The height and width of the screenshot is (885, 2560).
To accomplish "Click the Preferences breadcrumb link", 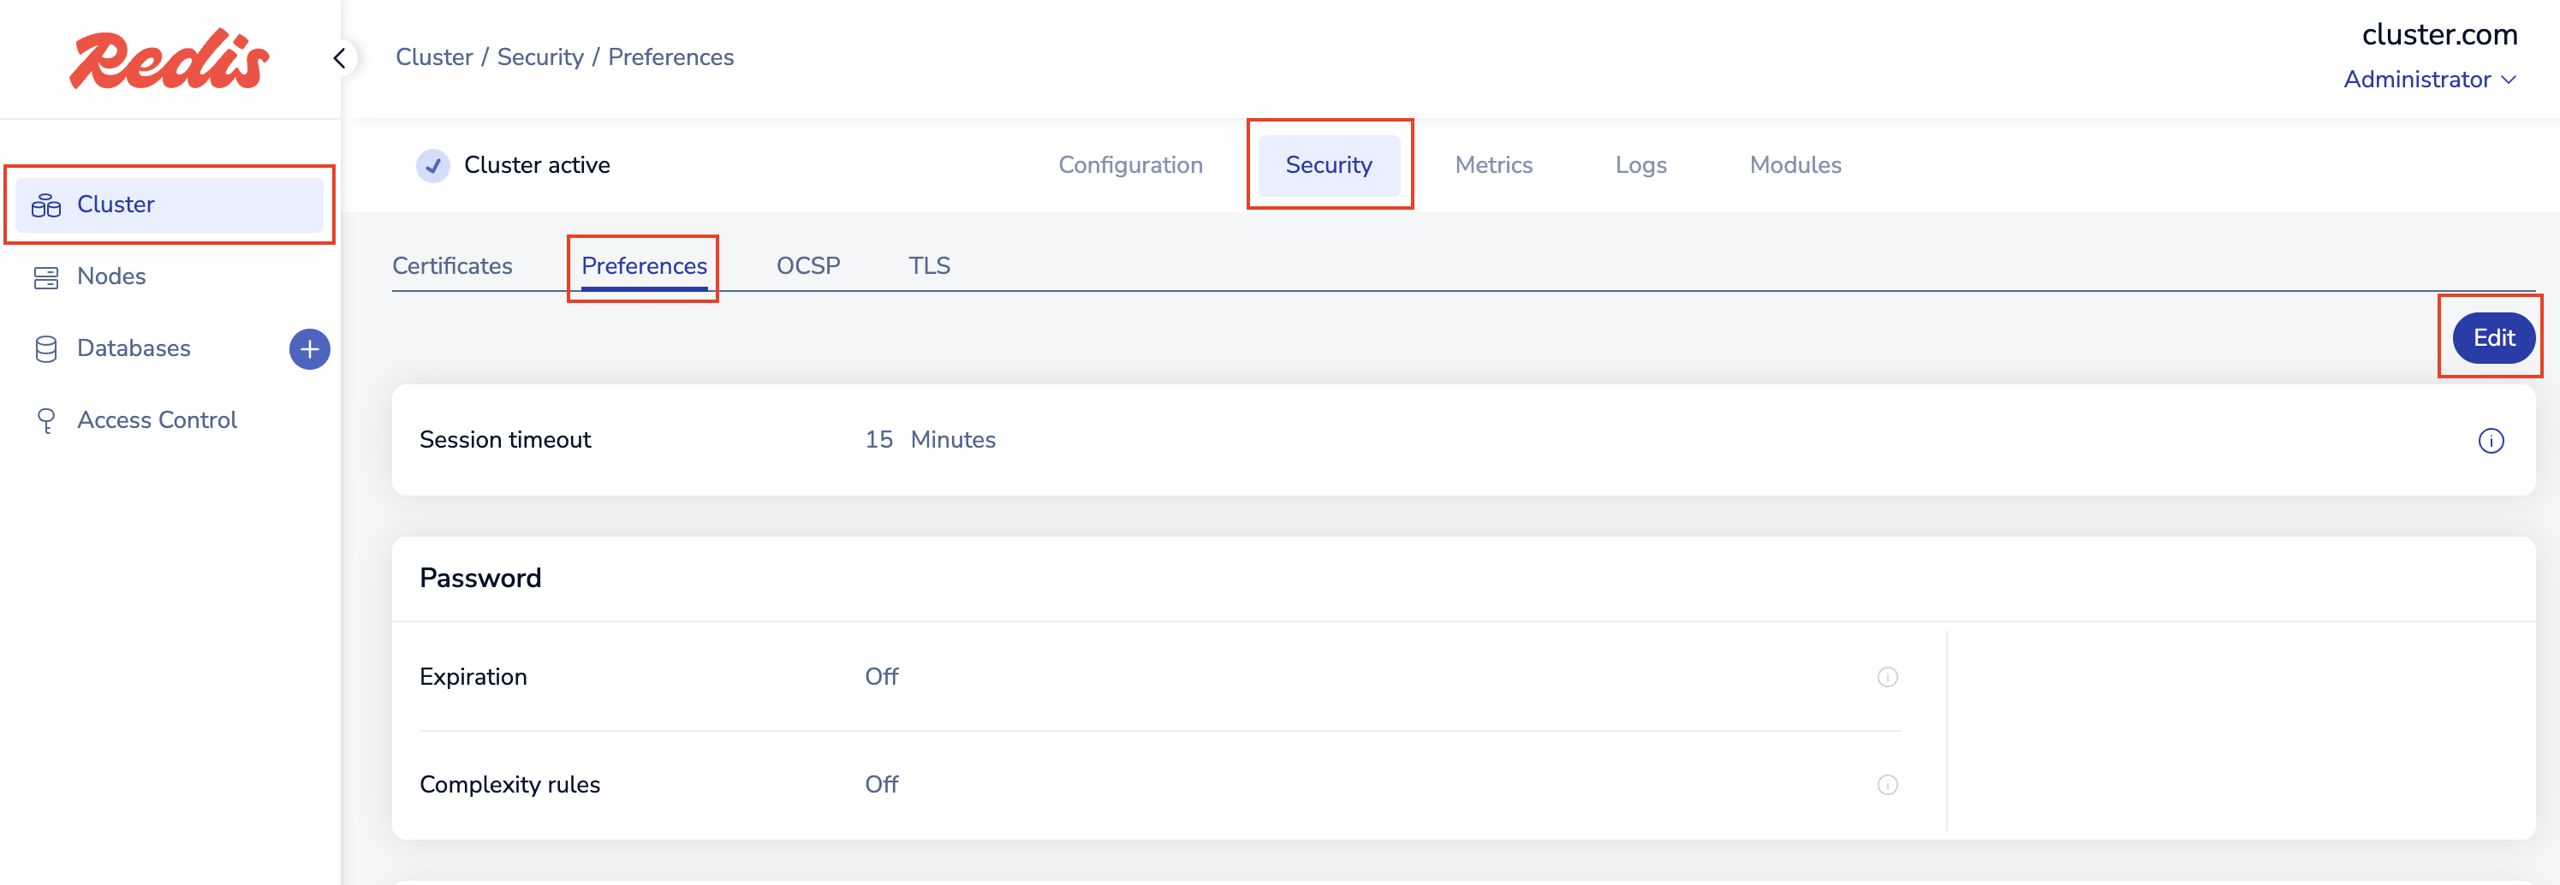I will point(671,57).
